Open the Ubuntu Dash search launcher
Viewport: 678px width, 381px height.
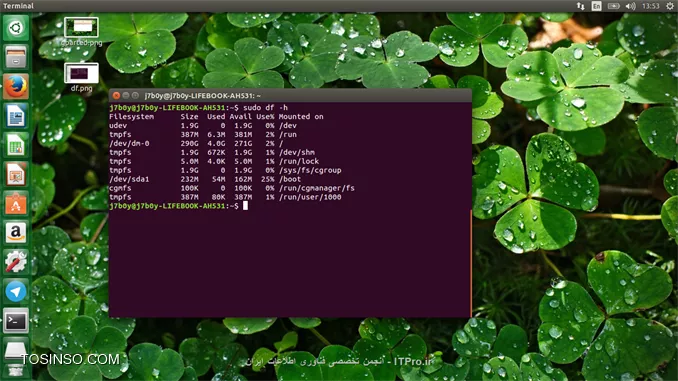coord(16,28)
